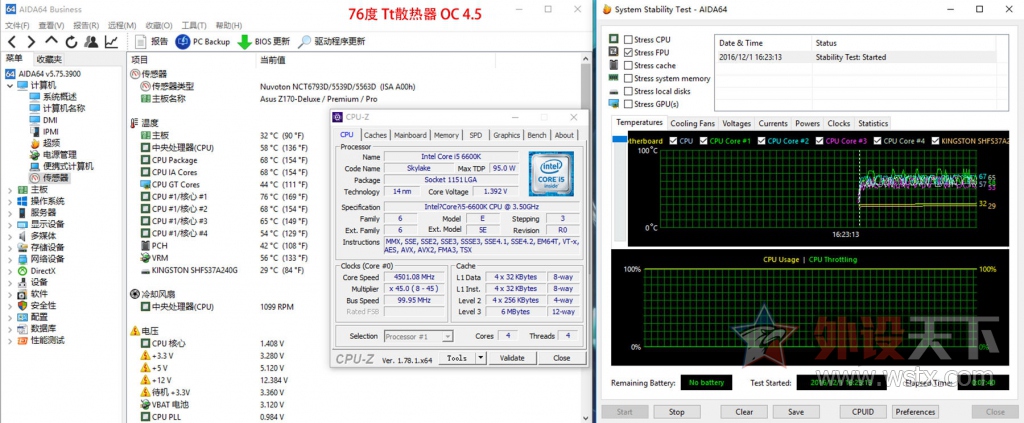Toggle CPU Core #2 graph checkbox
This screenshot has height=423, width=1024.
[x=761, y=140]
